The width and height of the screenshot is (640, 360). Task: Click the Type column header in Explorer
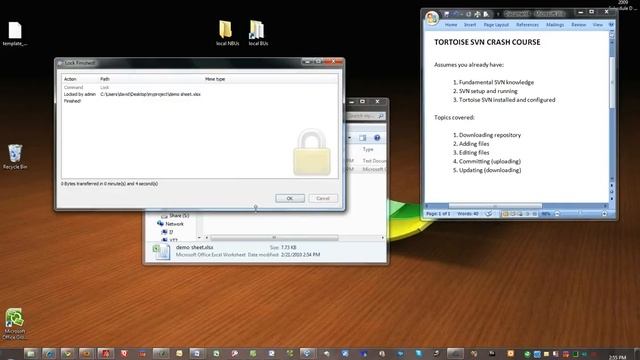tap(368, 149)
